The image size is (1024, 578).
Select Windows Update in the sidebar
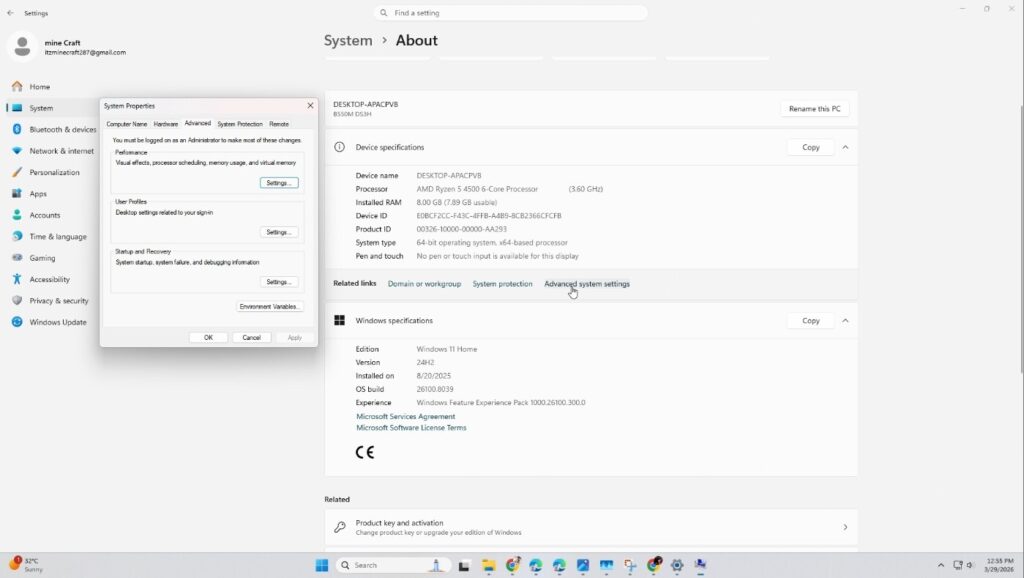(52, 322)
